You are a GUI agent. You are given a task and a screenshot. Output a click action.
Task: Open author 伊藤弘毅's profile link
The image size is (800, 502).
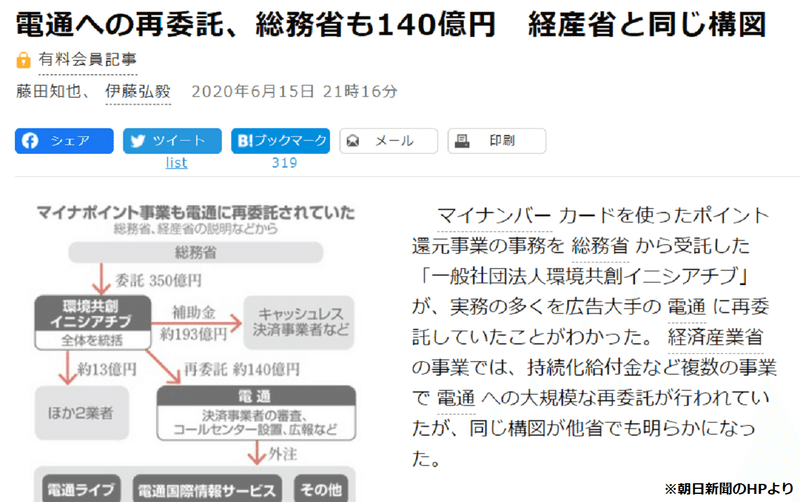[138, 92]
